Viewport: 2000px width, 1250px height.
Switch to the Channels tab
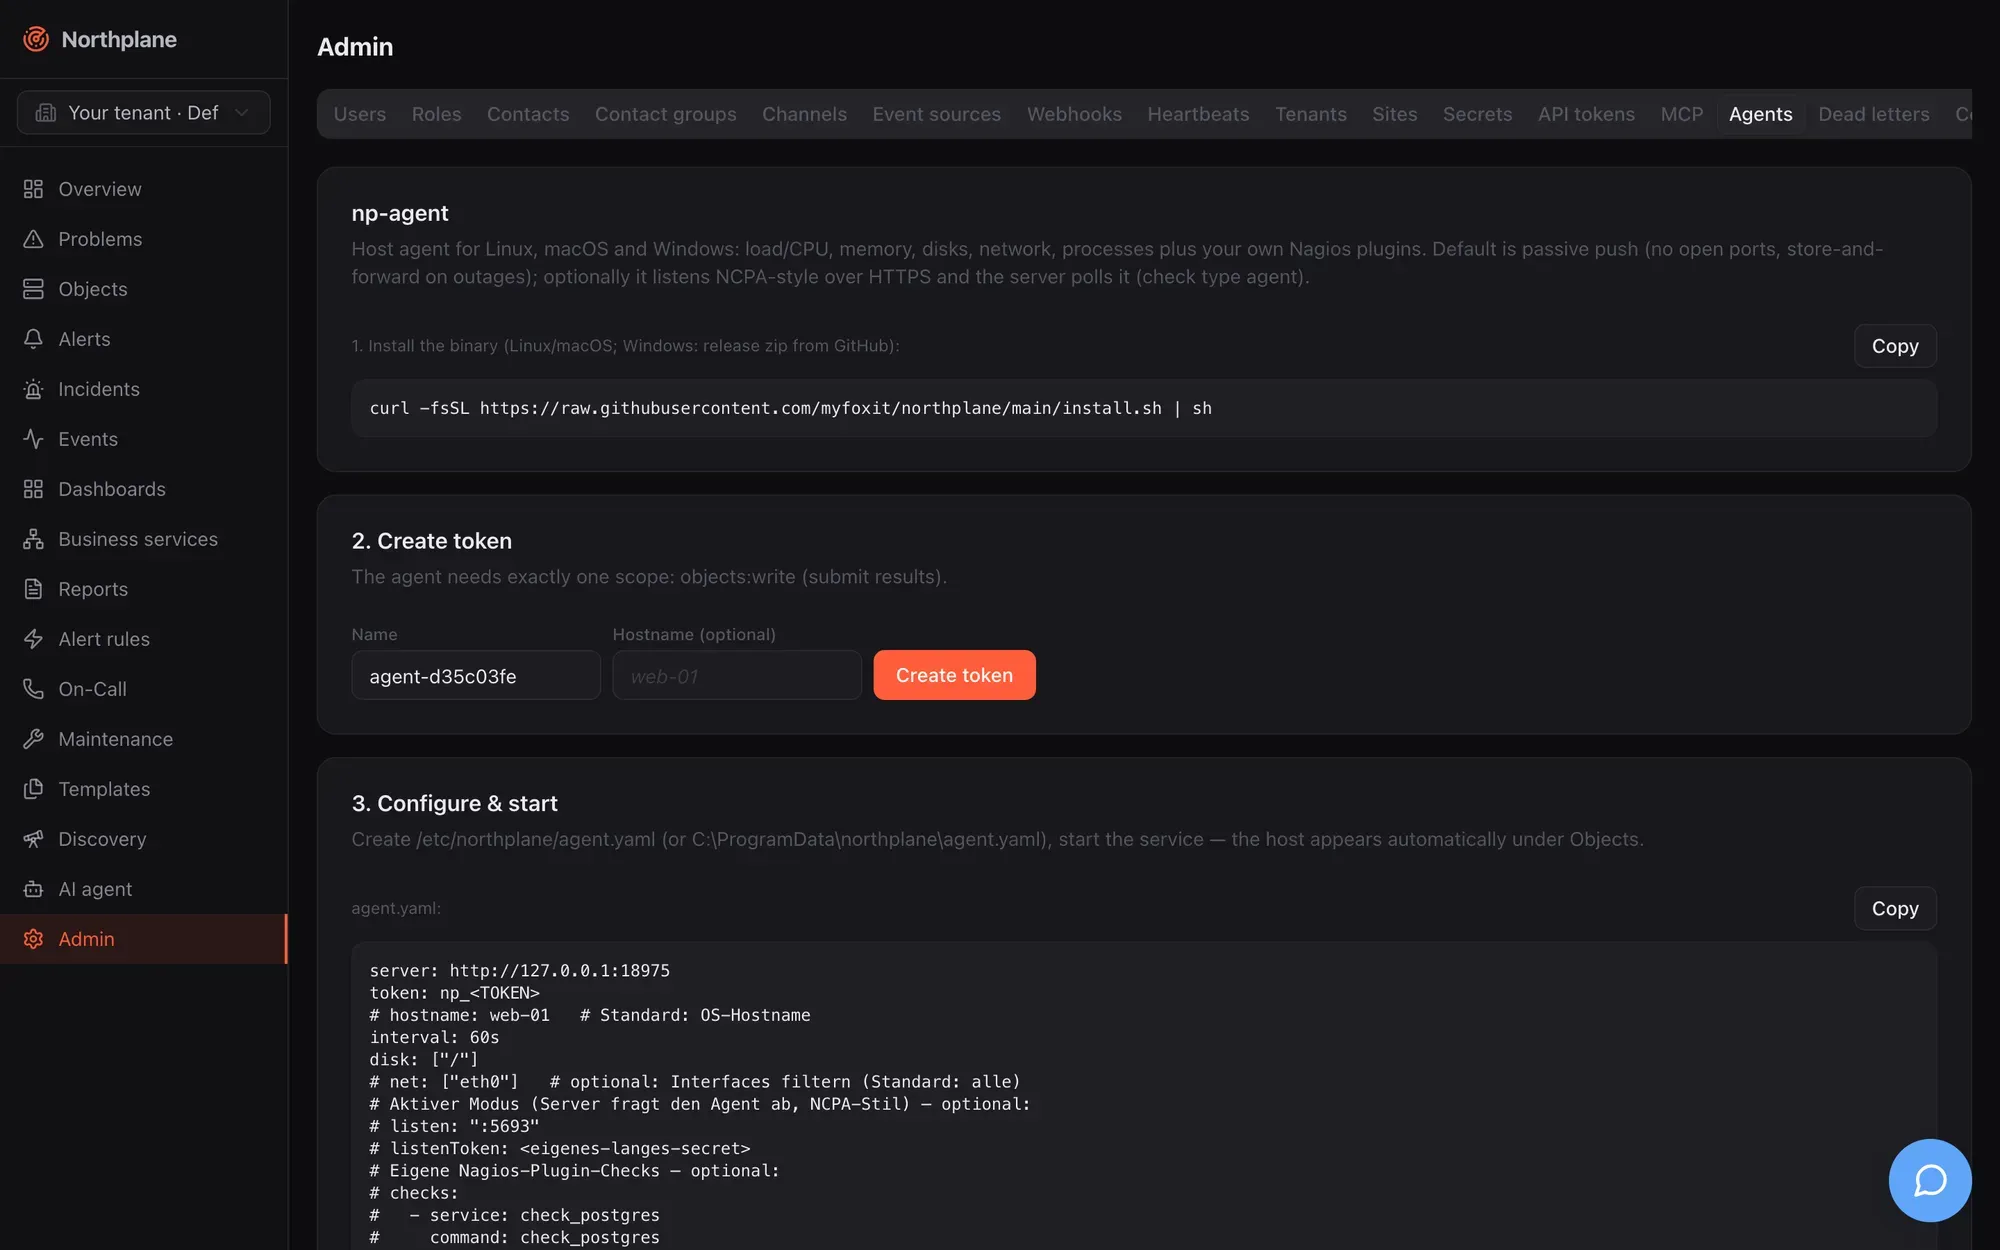click(805, 114)
